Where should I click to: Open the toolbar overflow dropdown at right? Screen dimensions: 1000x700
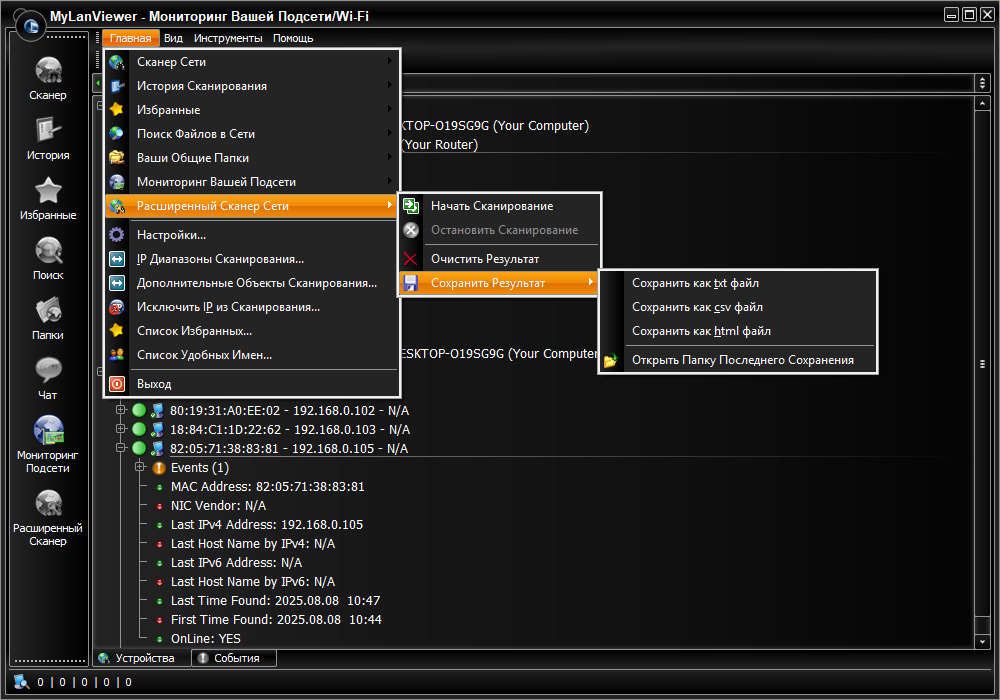coord(982,82)
